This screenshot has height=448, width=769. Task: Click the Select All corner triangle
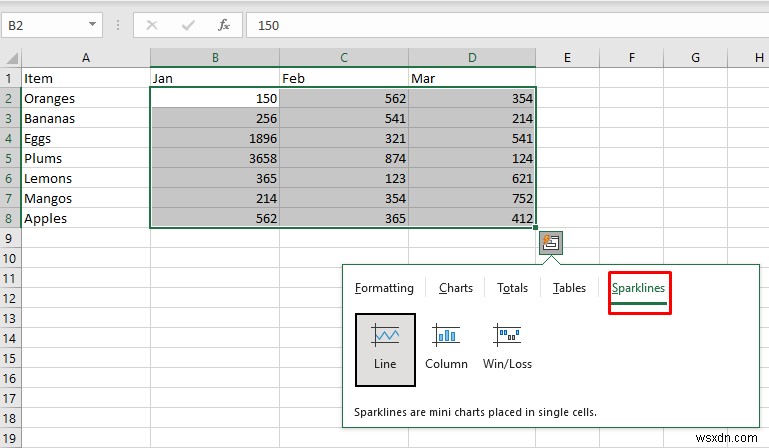point(12,58)
